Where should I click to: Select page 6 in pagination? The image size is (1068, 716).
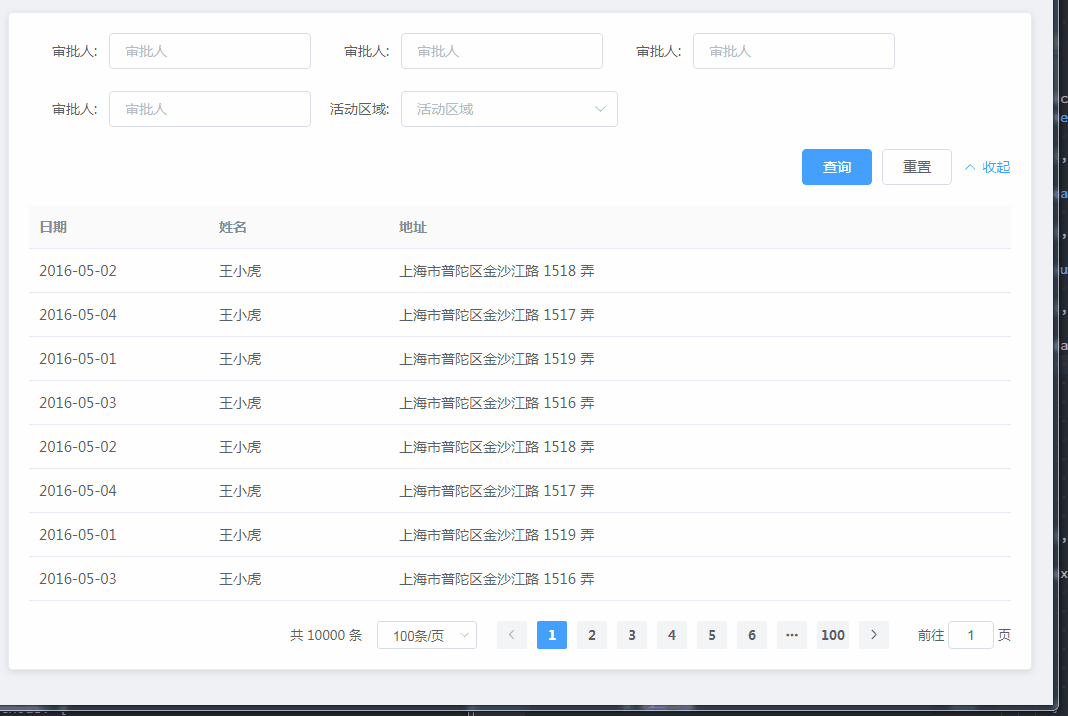pos(752,635)
